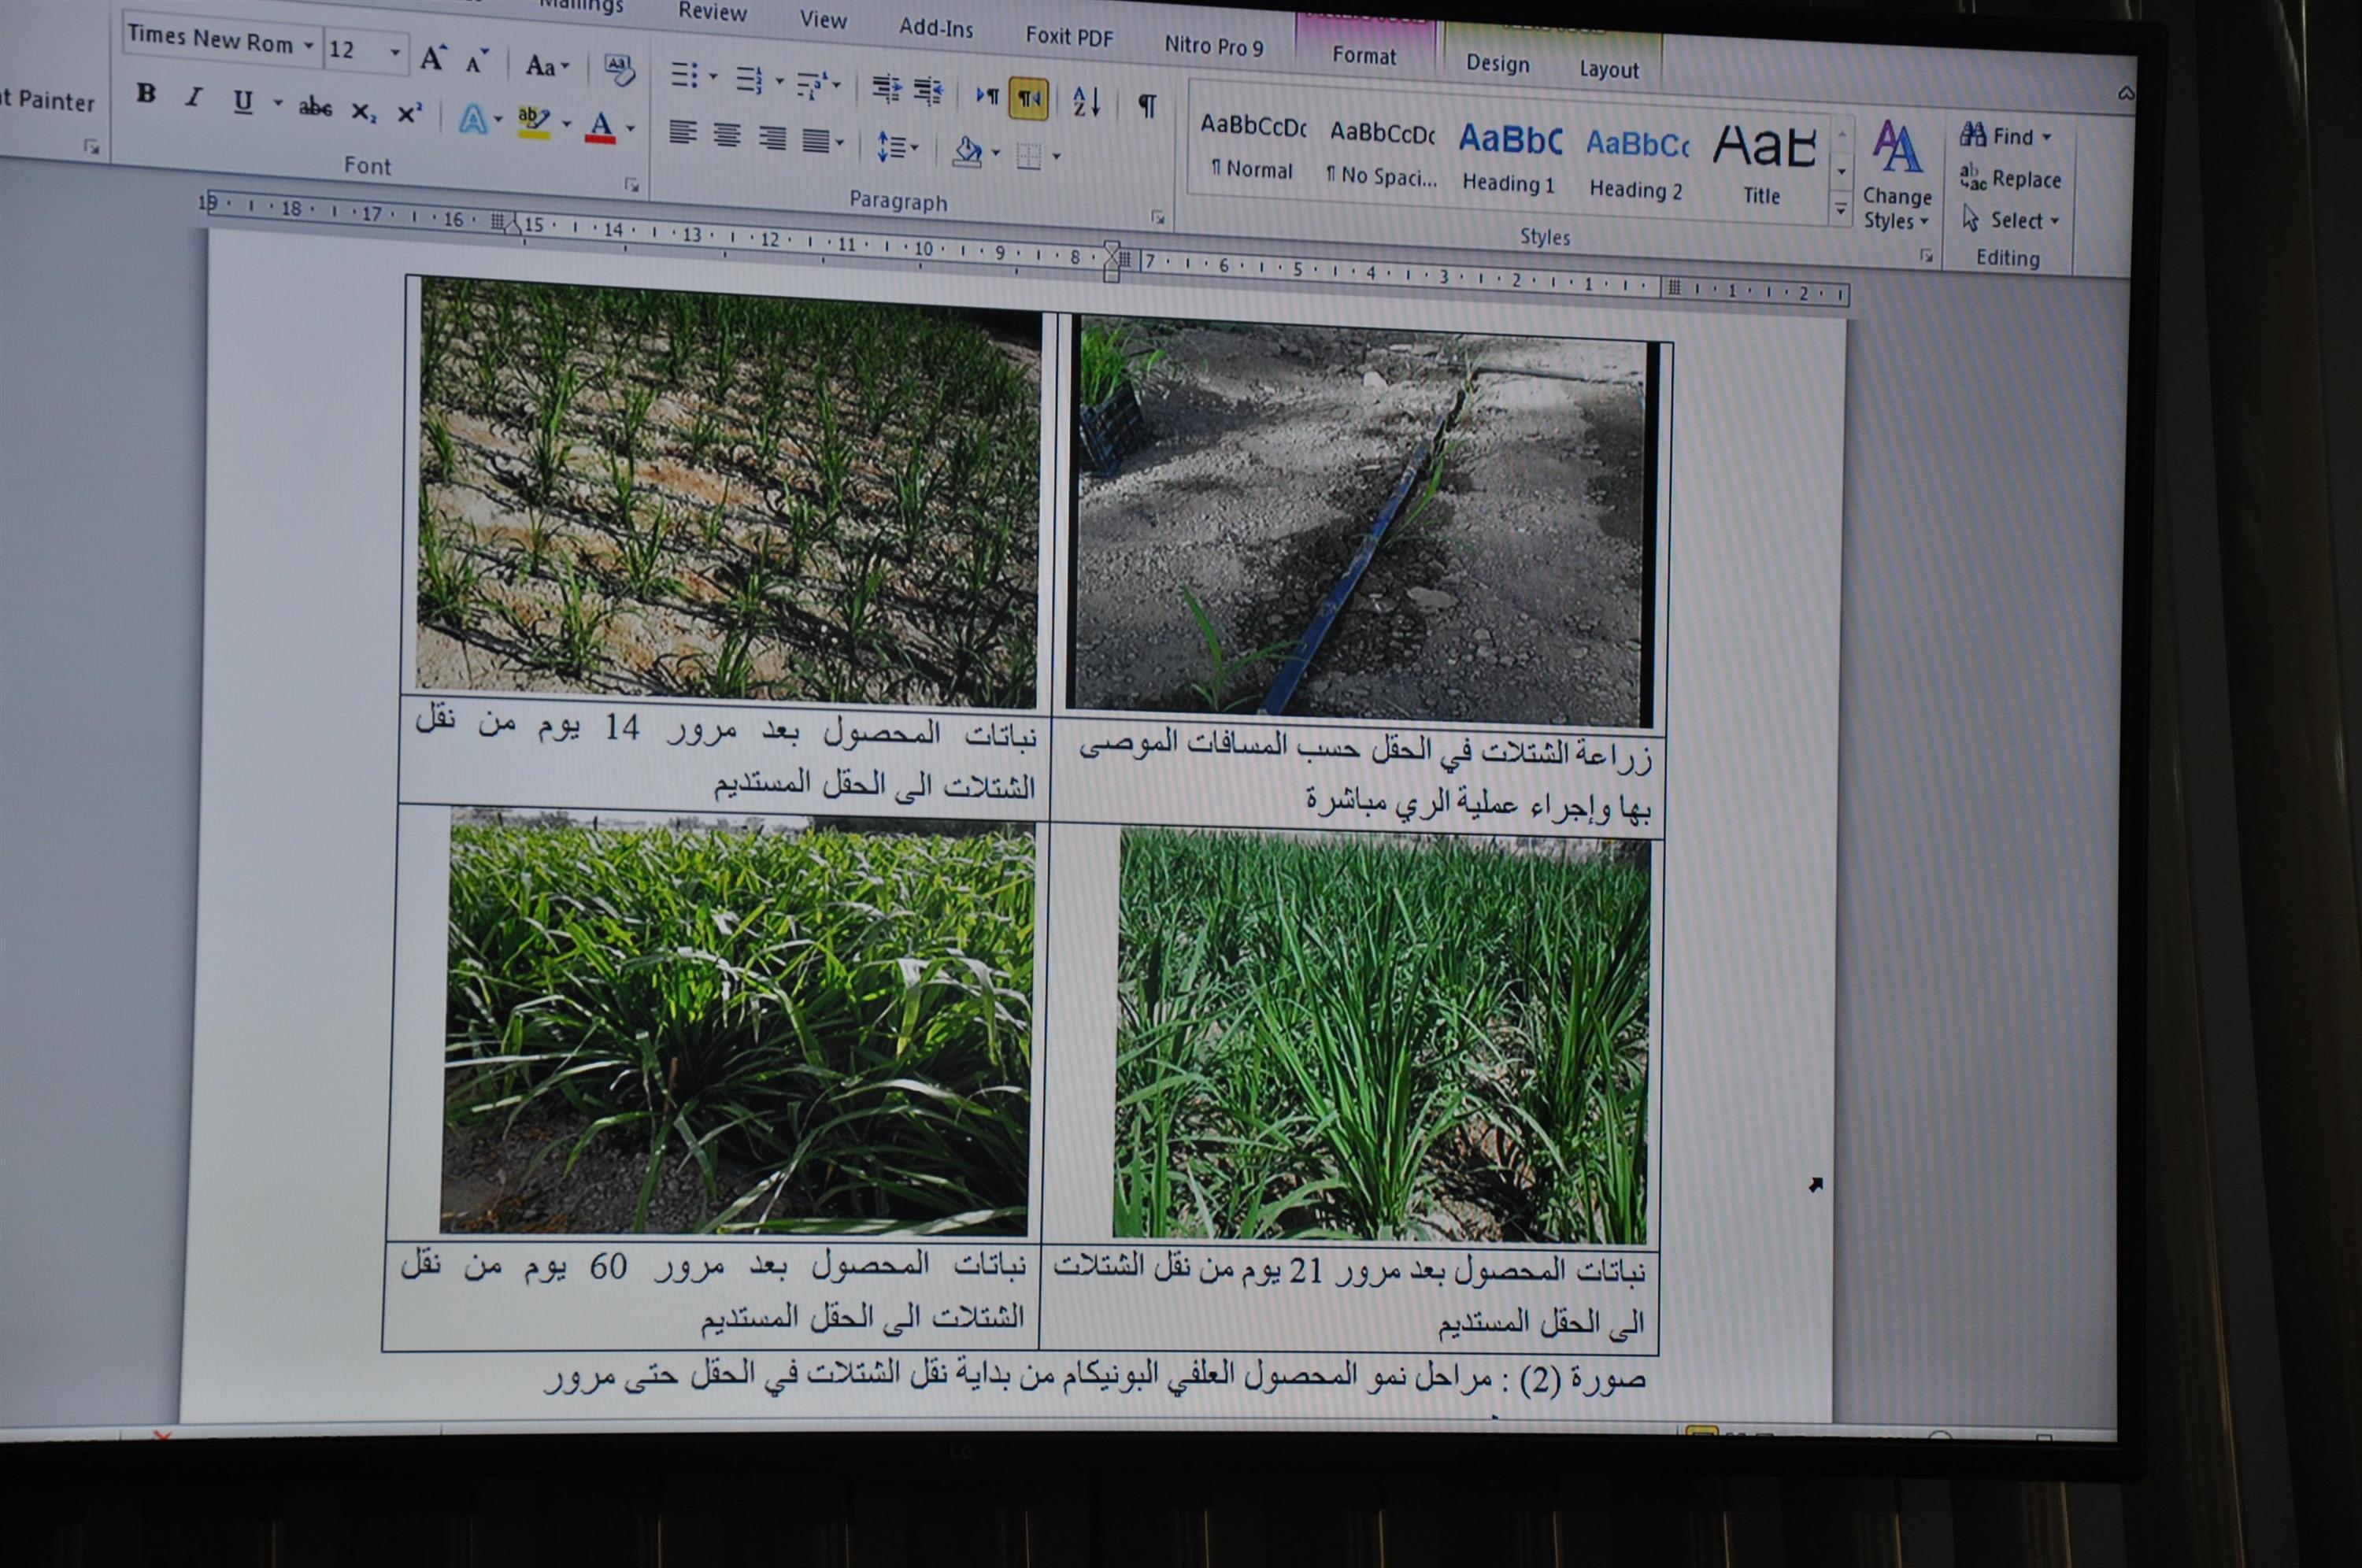Open Paragraph dialog launcher
Screen dimensions: 2362x1568
(1157, 217)
